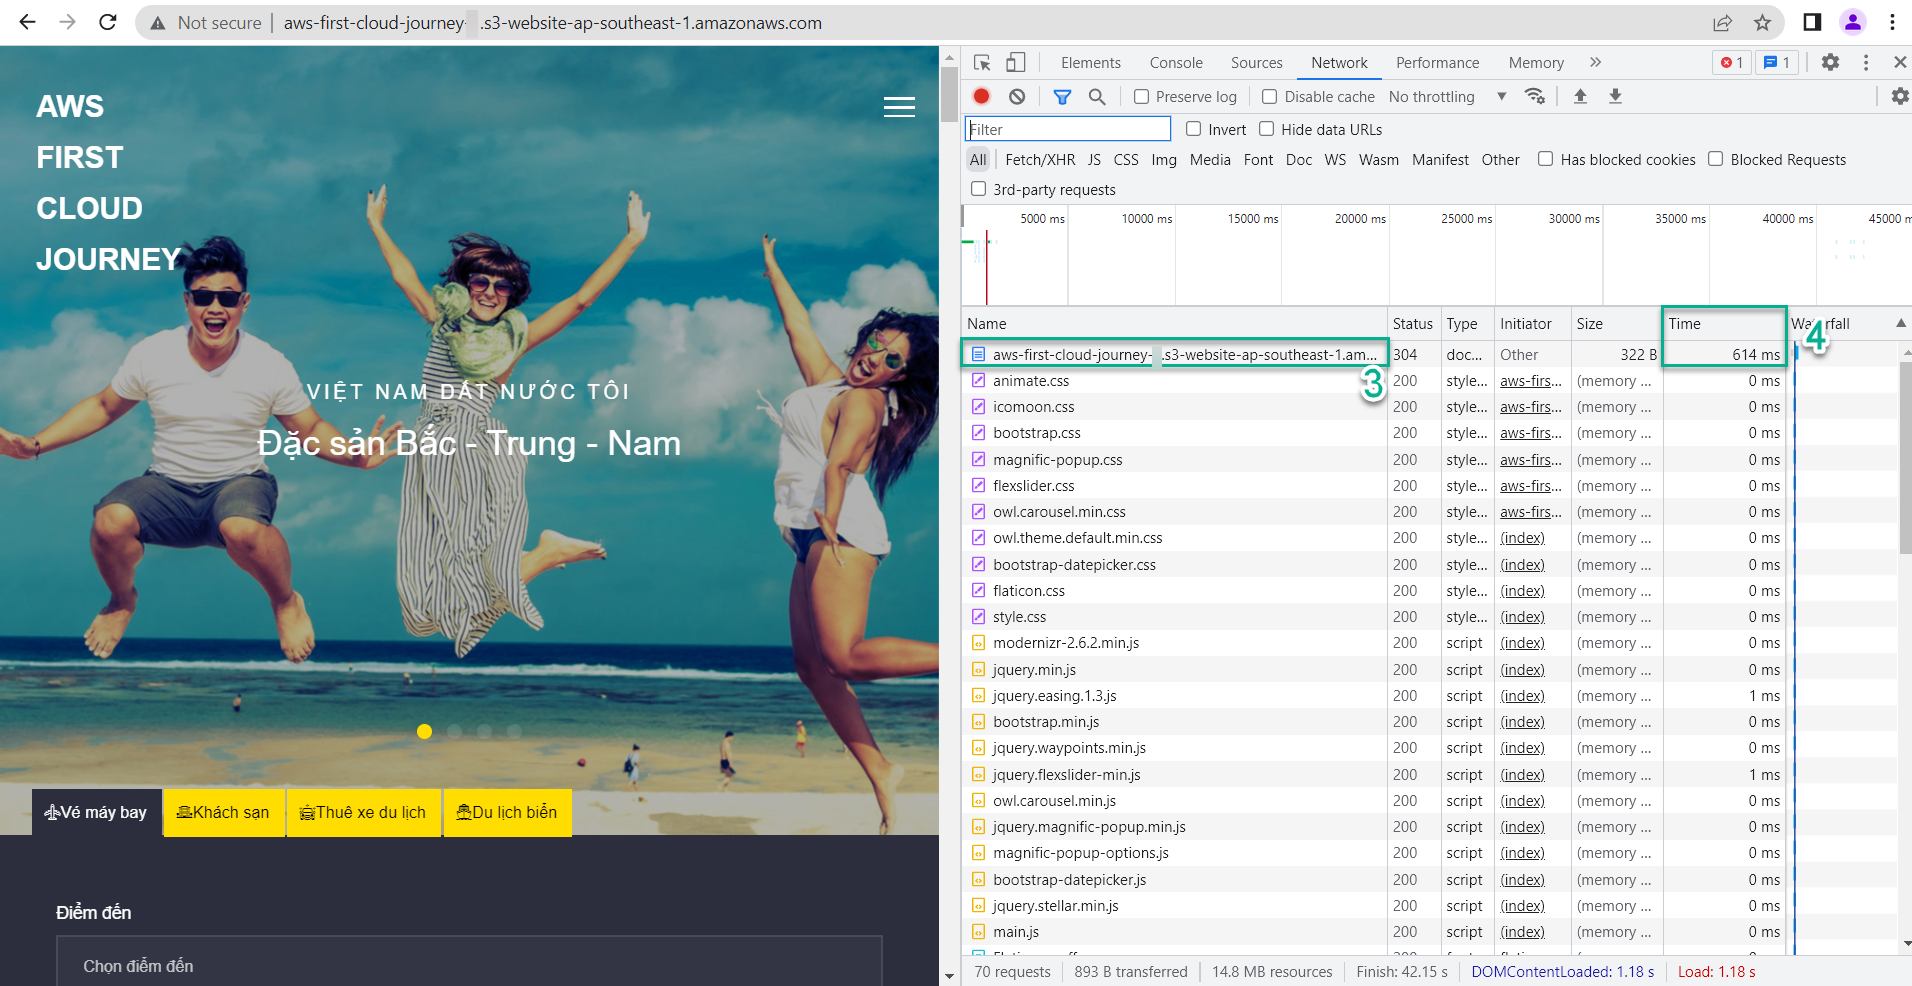Click the Du lịch biển tab
The height and width of the screenshot is (986, 1912).
pos(507,812)
